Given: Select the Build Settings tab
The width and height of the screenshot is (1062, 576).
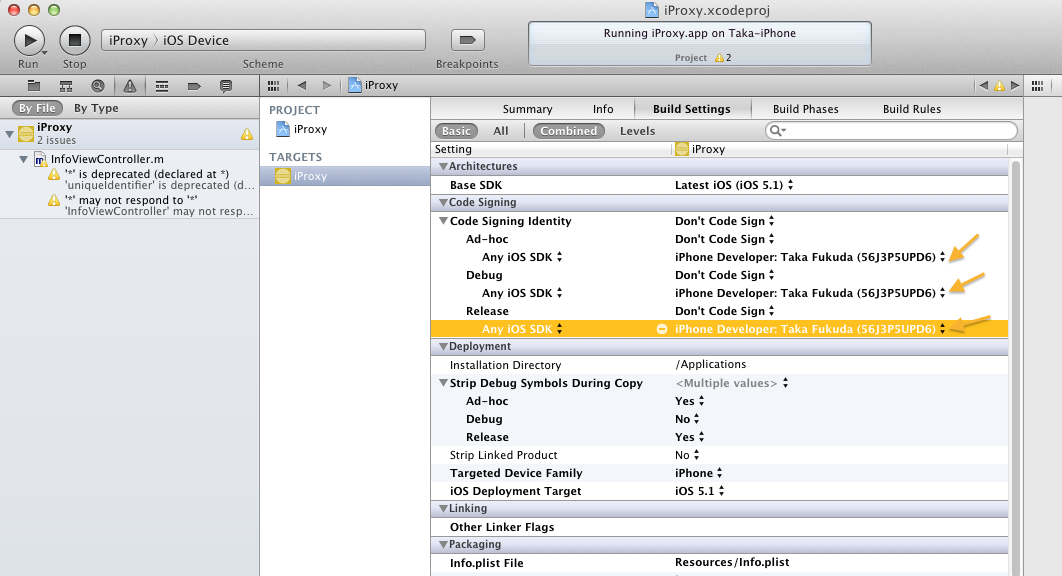Looking at the screenshot, I should tap(692, 109).
